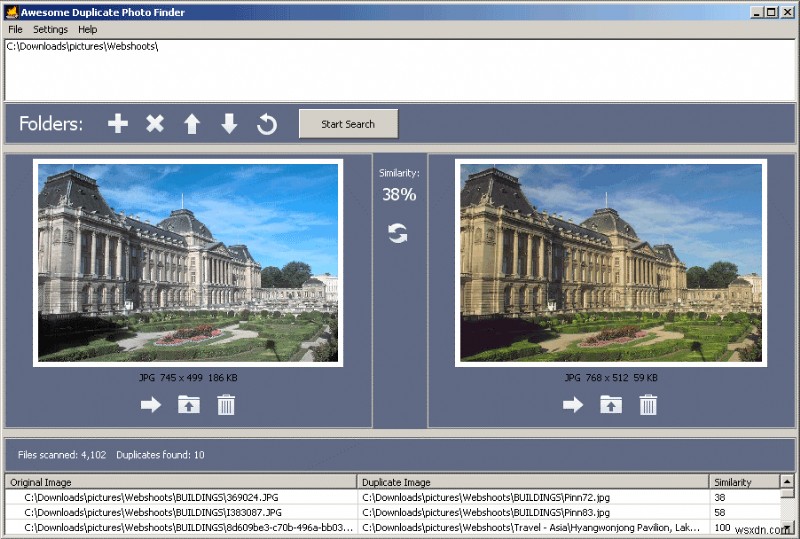
Task: Move the selected folder up with the arrow icon
Action: coord(192,124)
